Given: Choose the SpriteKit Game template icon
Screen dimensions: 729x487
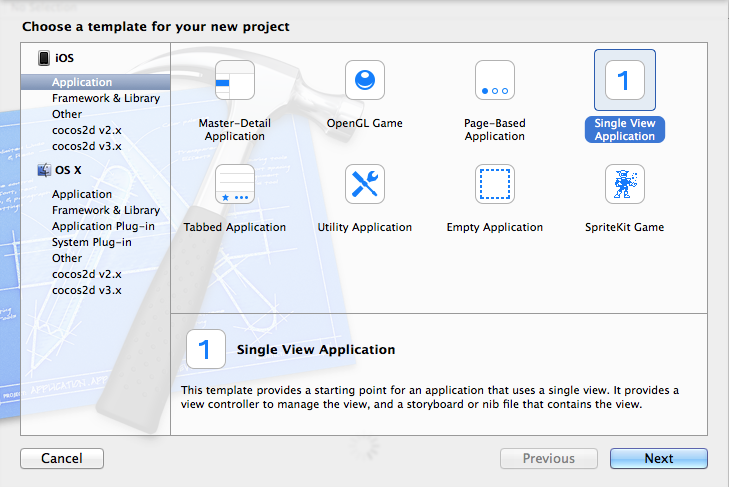Looking at the screenshot, I should [x=625, y=184].
